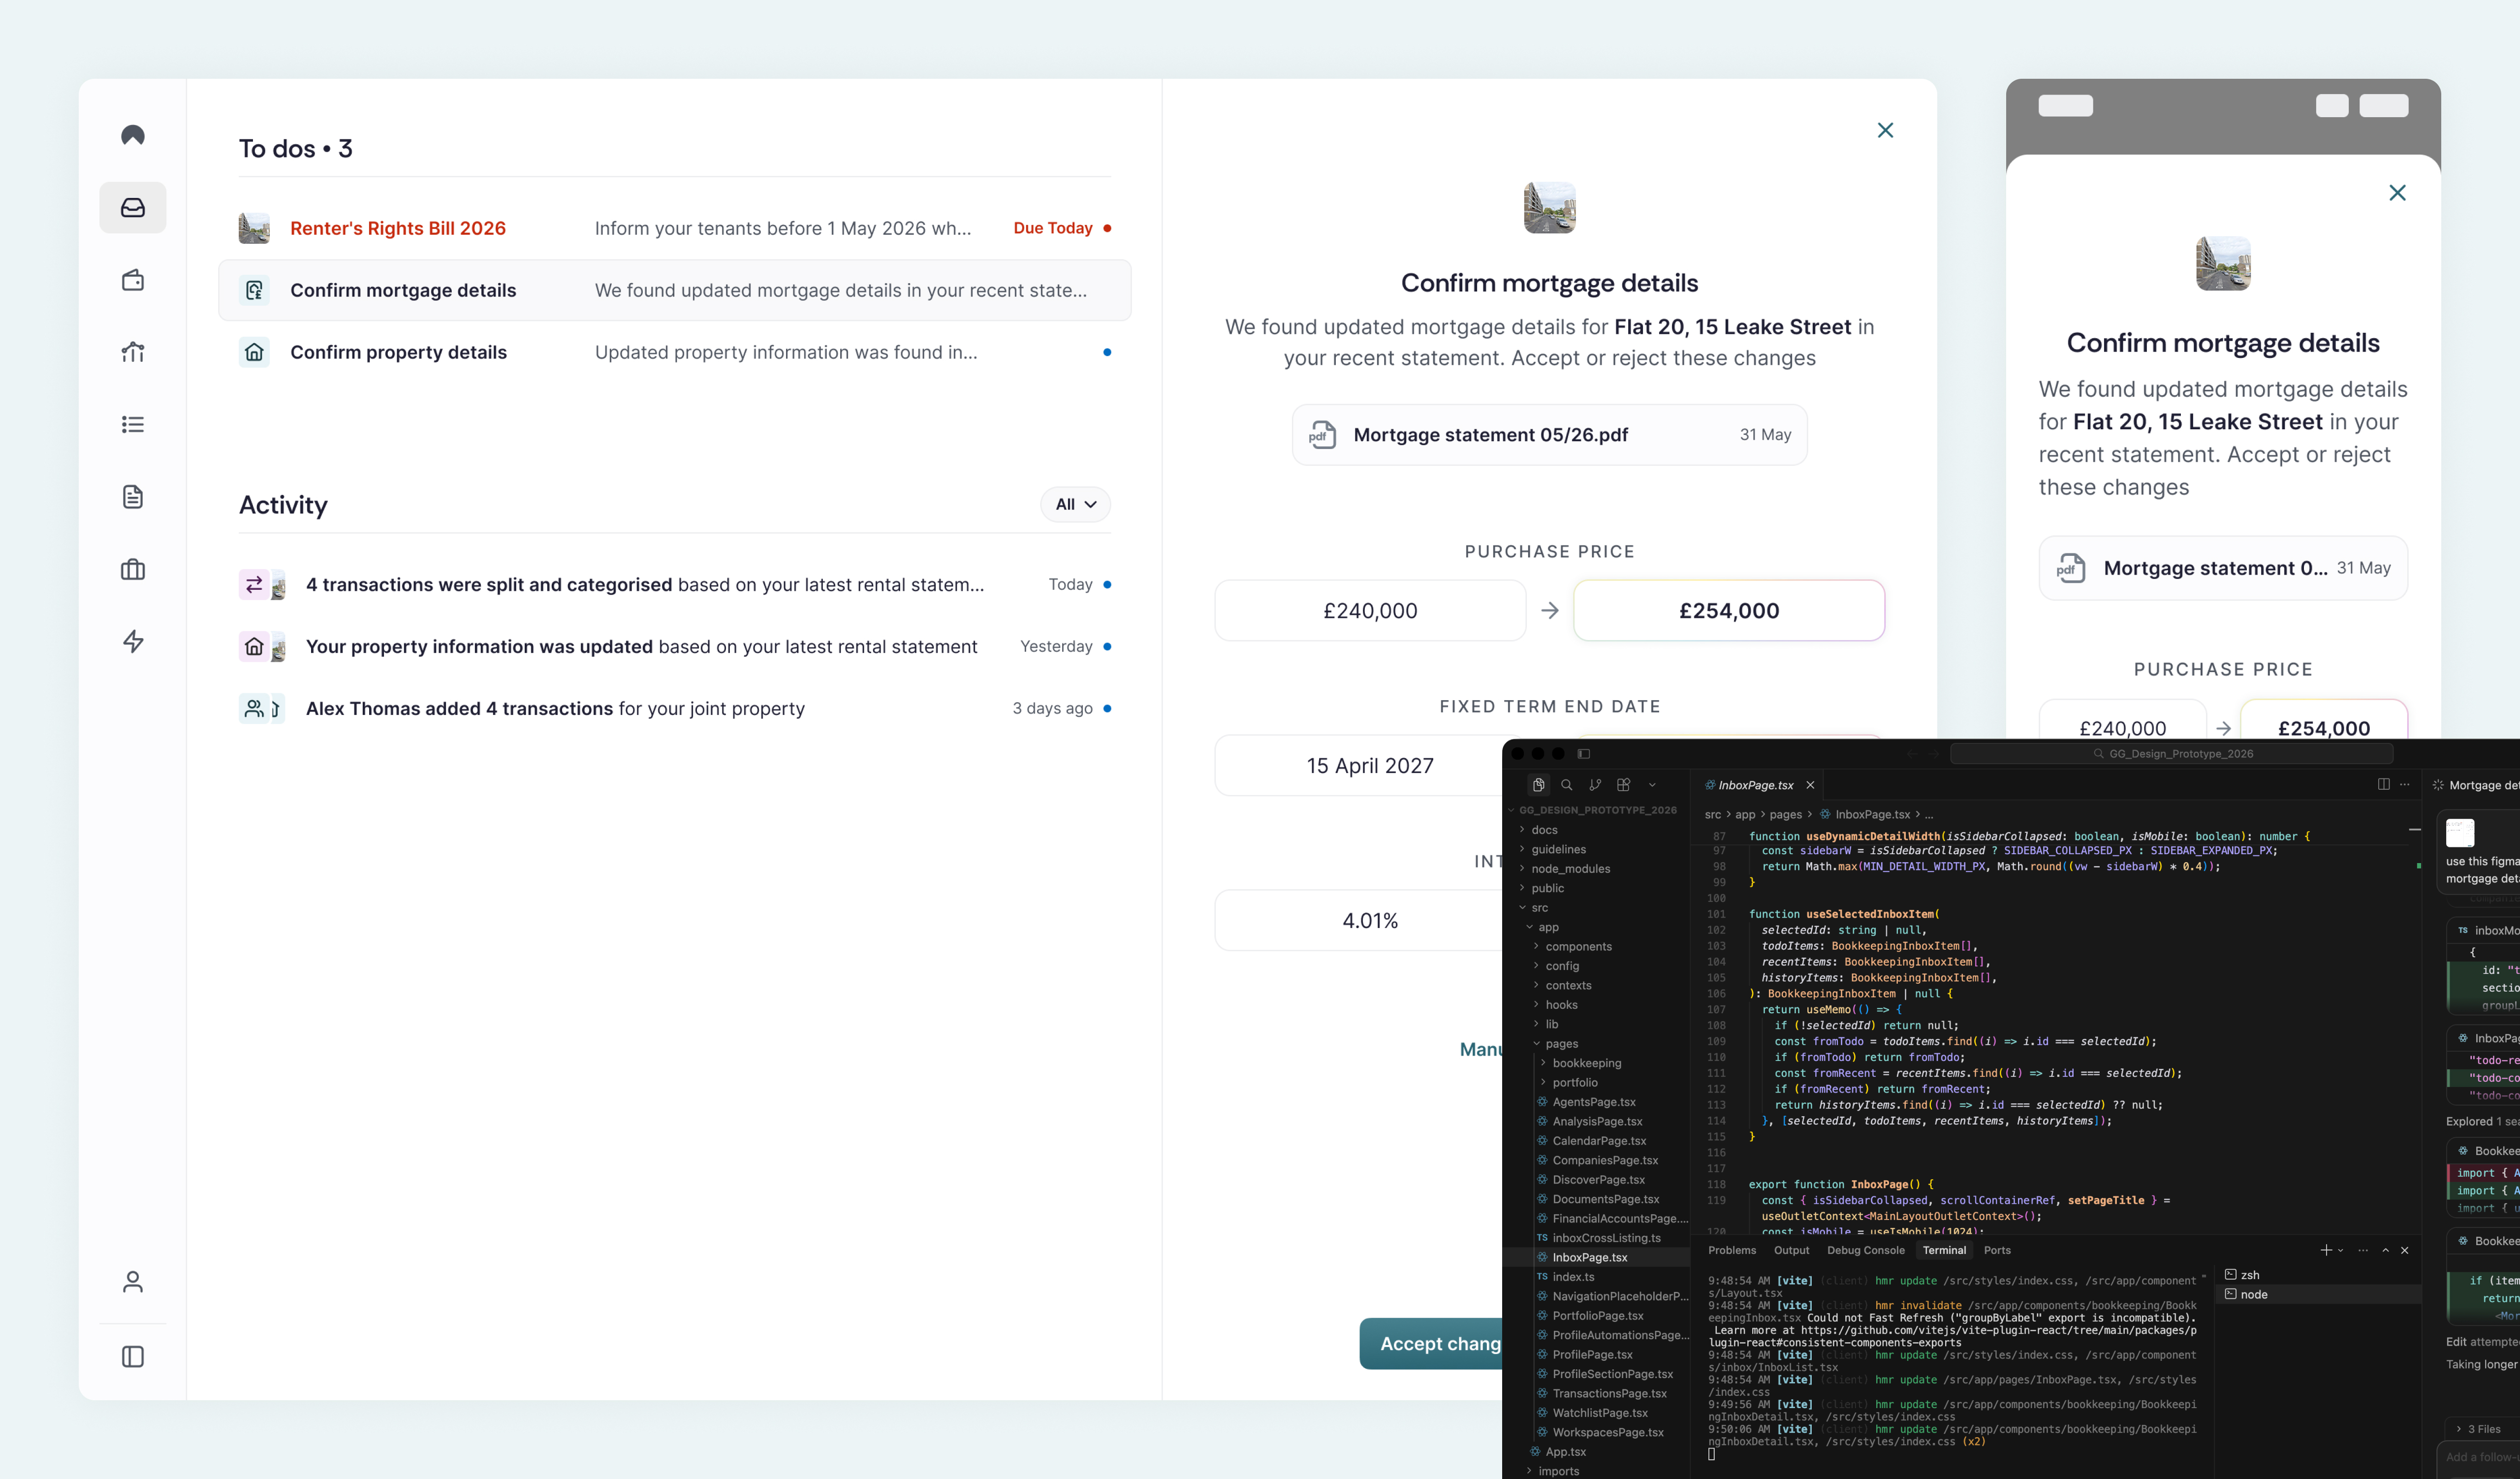2520x1479 pixels.
Task: Open Mortgage statement in mobile preview
Action: tap(2223, 568)
